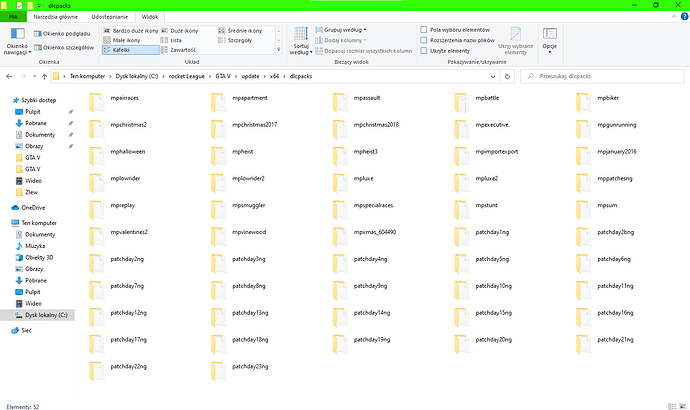Open Zlew folder in Quick Access
The image size is (690, 410).
[x=27, y=192]
